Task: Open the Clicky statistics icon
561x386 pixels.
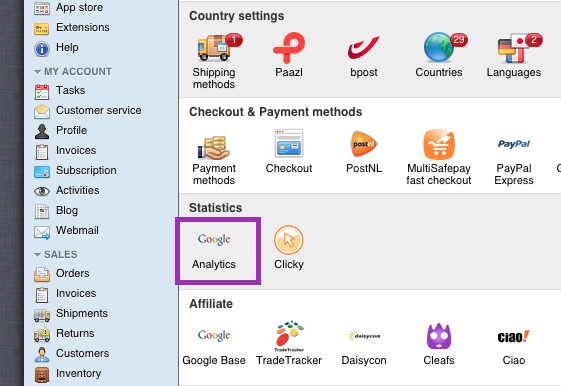Action: 289,248
